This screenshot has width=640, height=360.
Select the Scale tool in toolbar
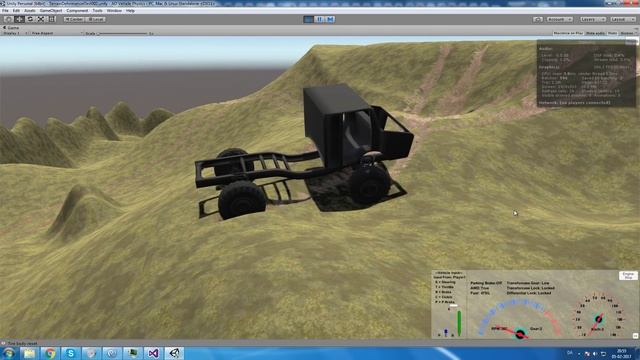click(x=41, y=19)
